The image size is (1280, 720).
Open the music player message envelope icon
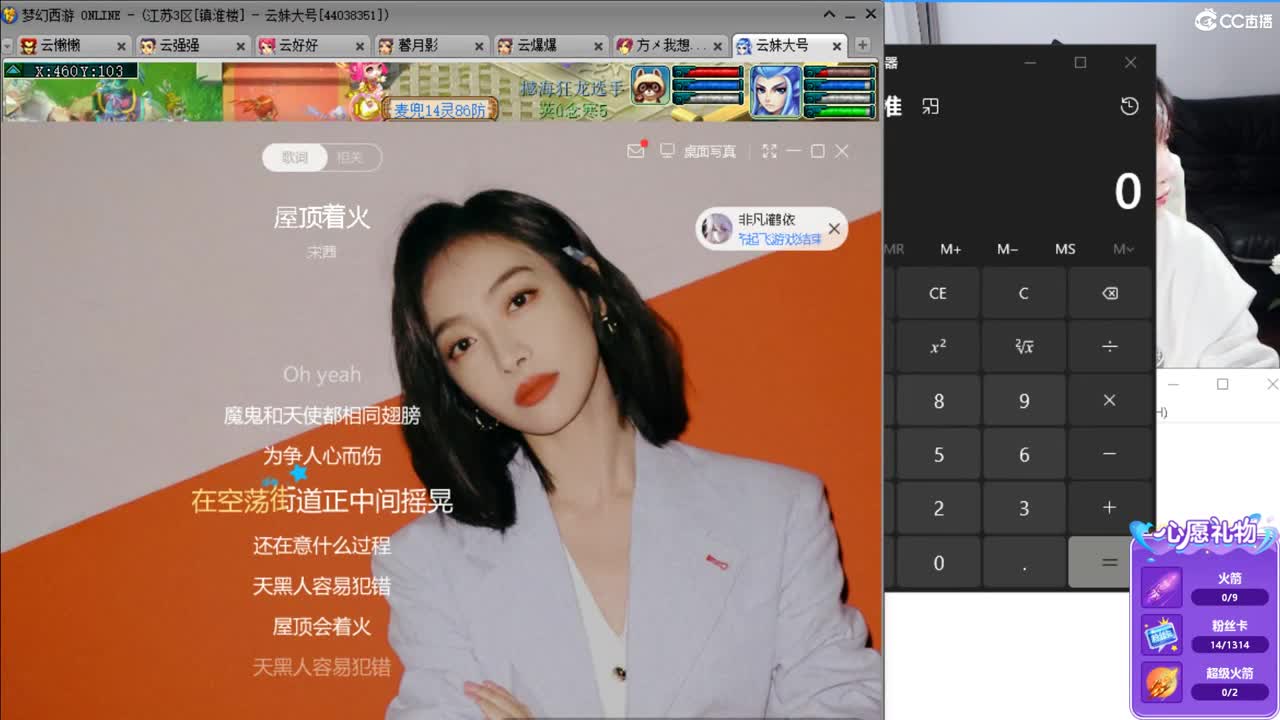click(636, 151)
